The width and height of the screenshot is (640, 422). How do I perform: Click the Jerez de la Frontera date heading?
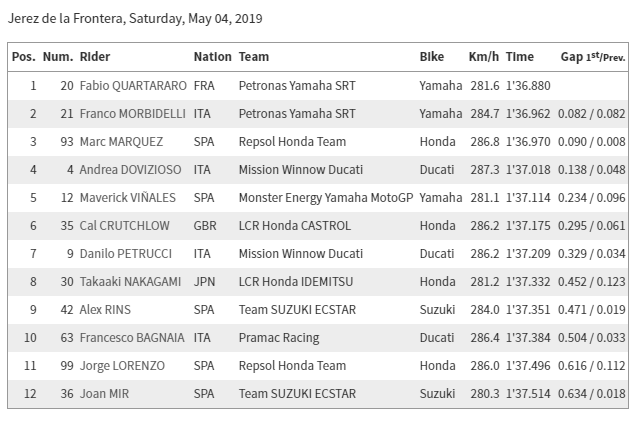135,19
